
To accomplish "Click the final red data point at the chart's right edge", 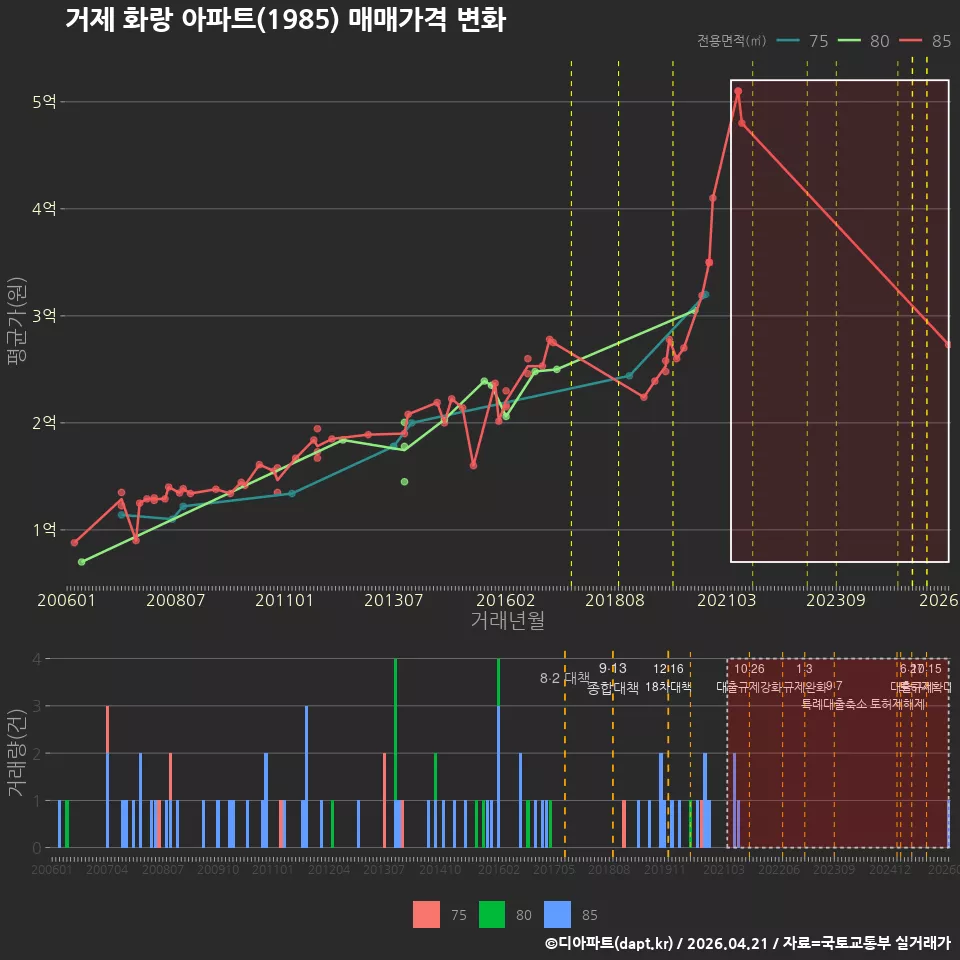I will [x=948, y=345].
